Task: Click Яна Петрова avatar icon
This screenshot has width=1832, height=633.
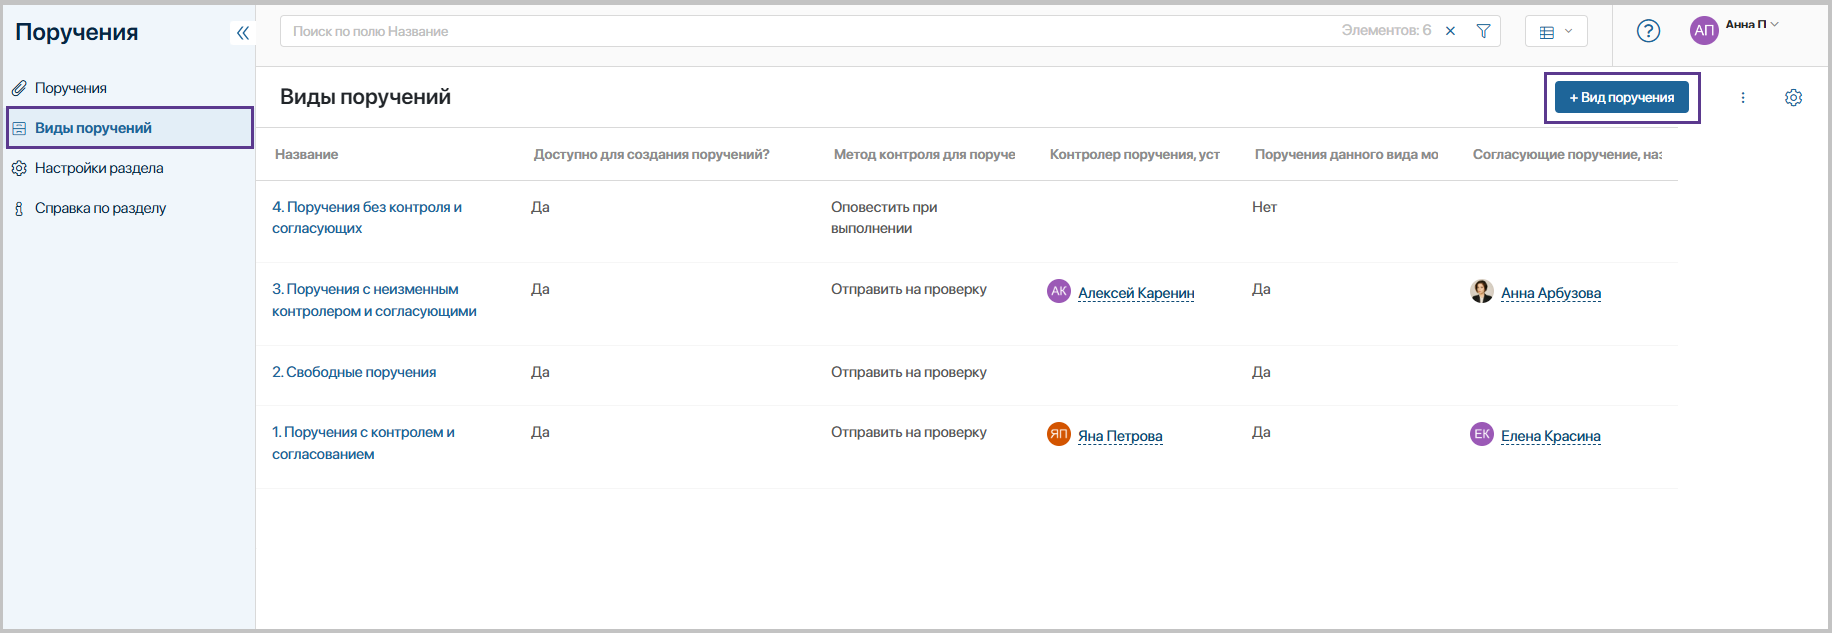Action: point(1059,434)
